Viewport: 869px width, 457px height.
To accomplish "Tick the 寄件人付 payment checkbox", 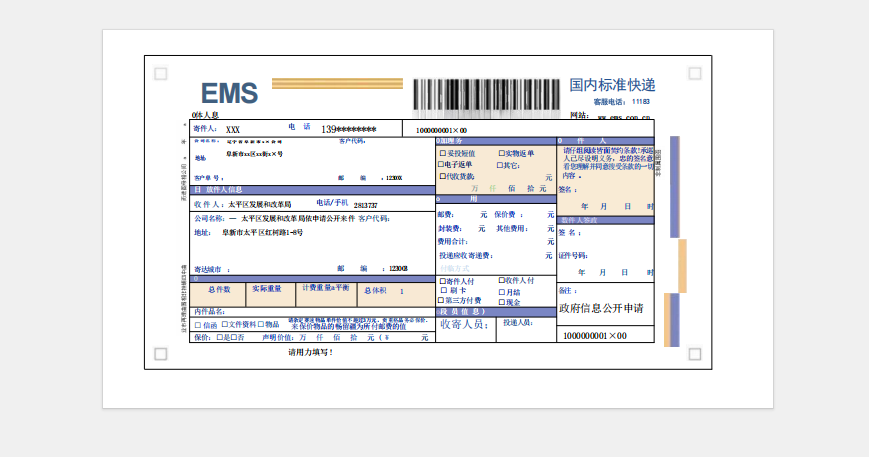I will (x=443, y=281).
